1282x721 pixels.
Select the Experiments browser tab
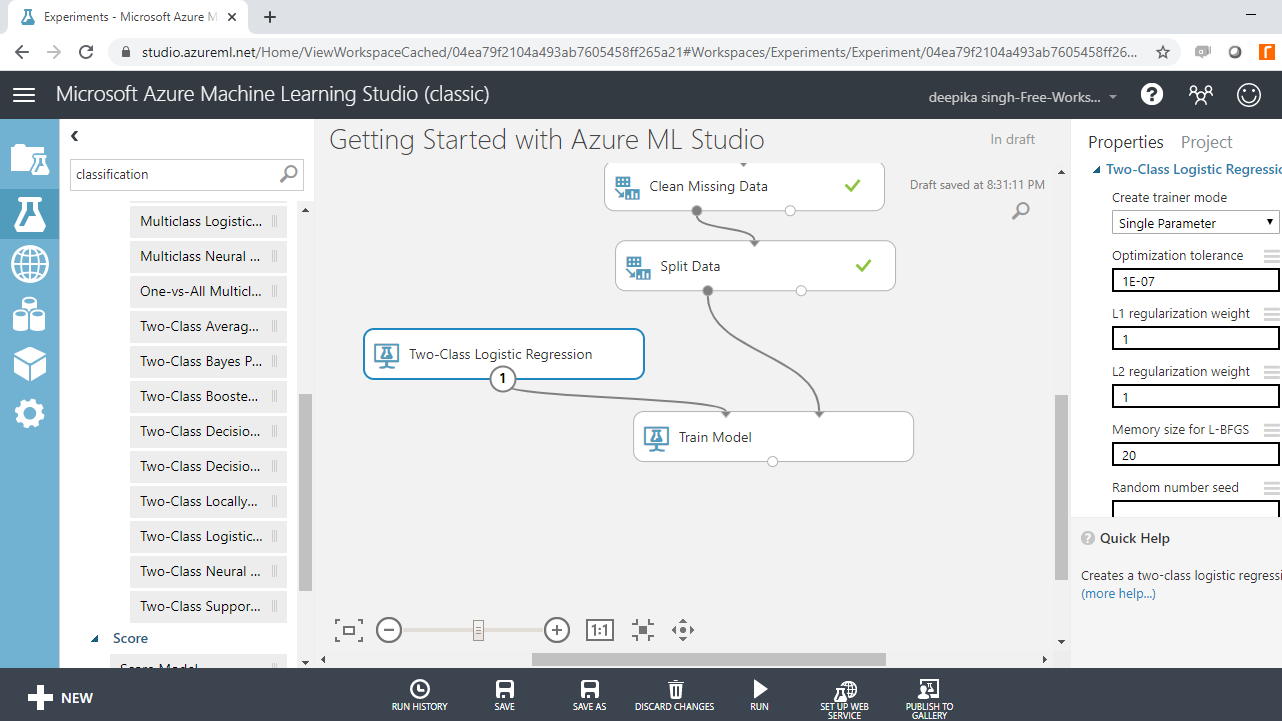pyautogui.click(x=128, y=17)
